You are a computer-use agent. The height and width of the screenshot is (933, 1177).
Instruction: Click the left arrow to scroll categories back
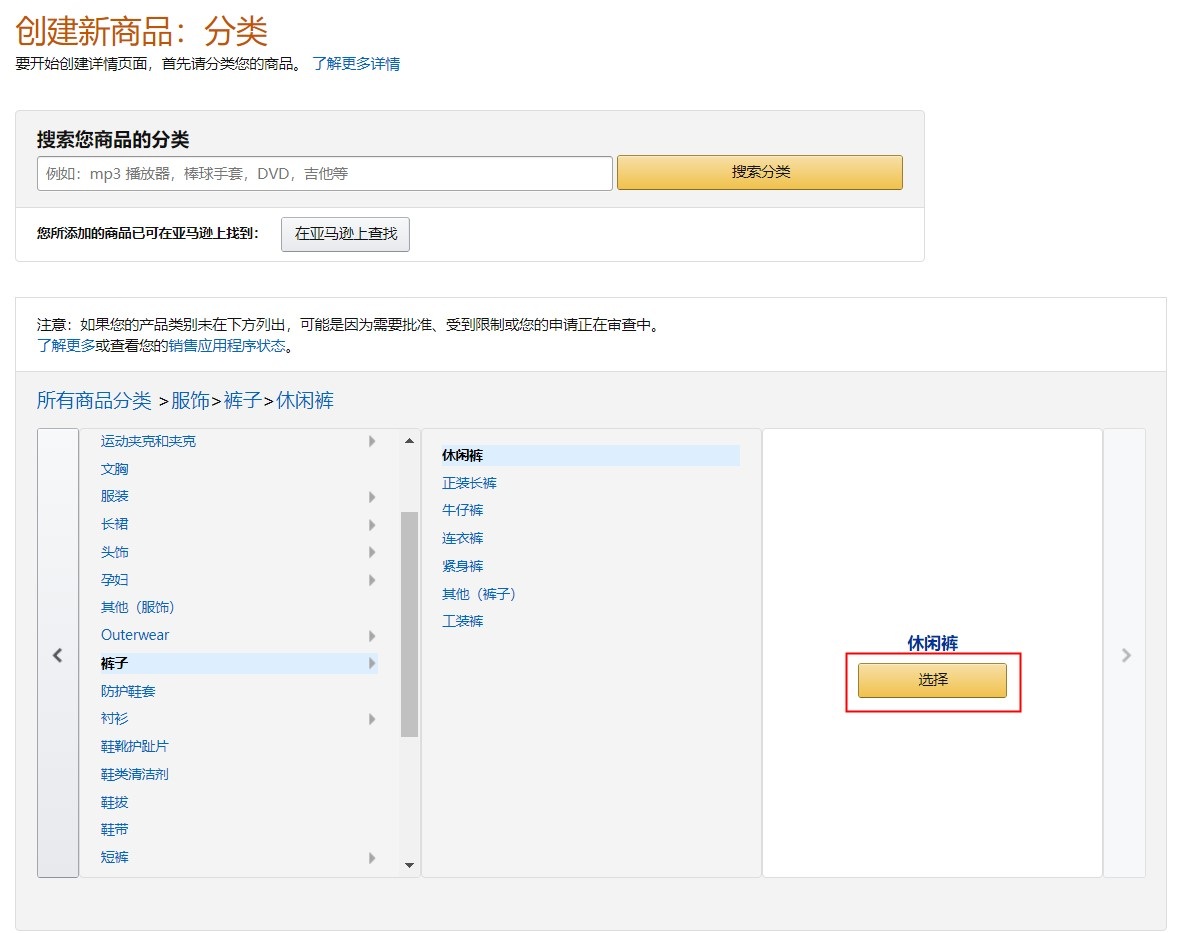click(x=57, y=654)
